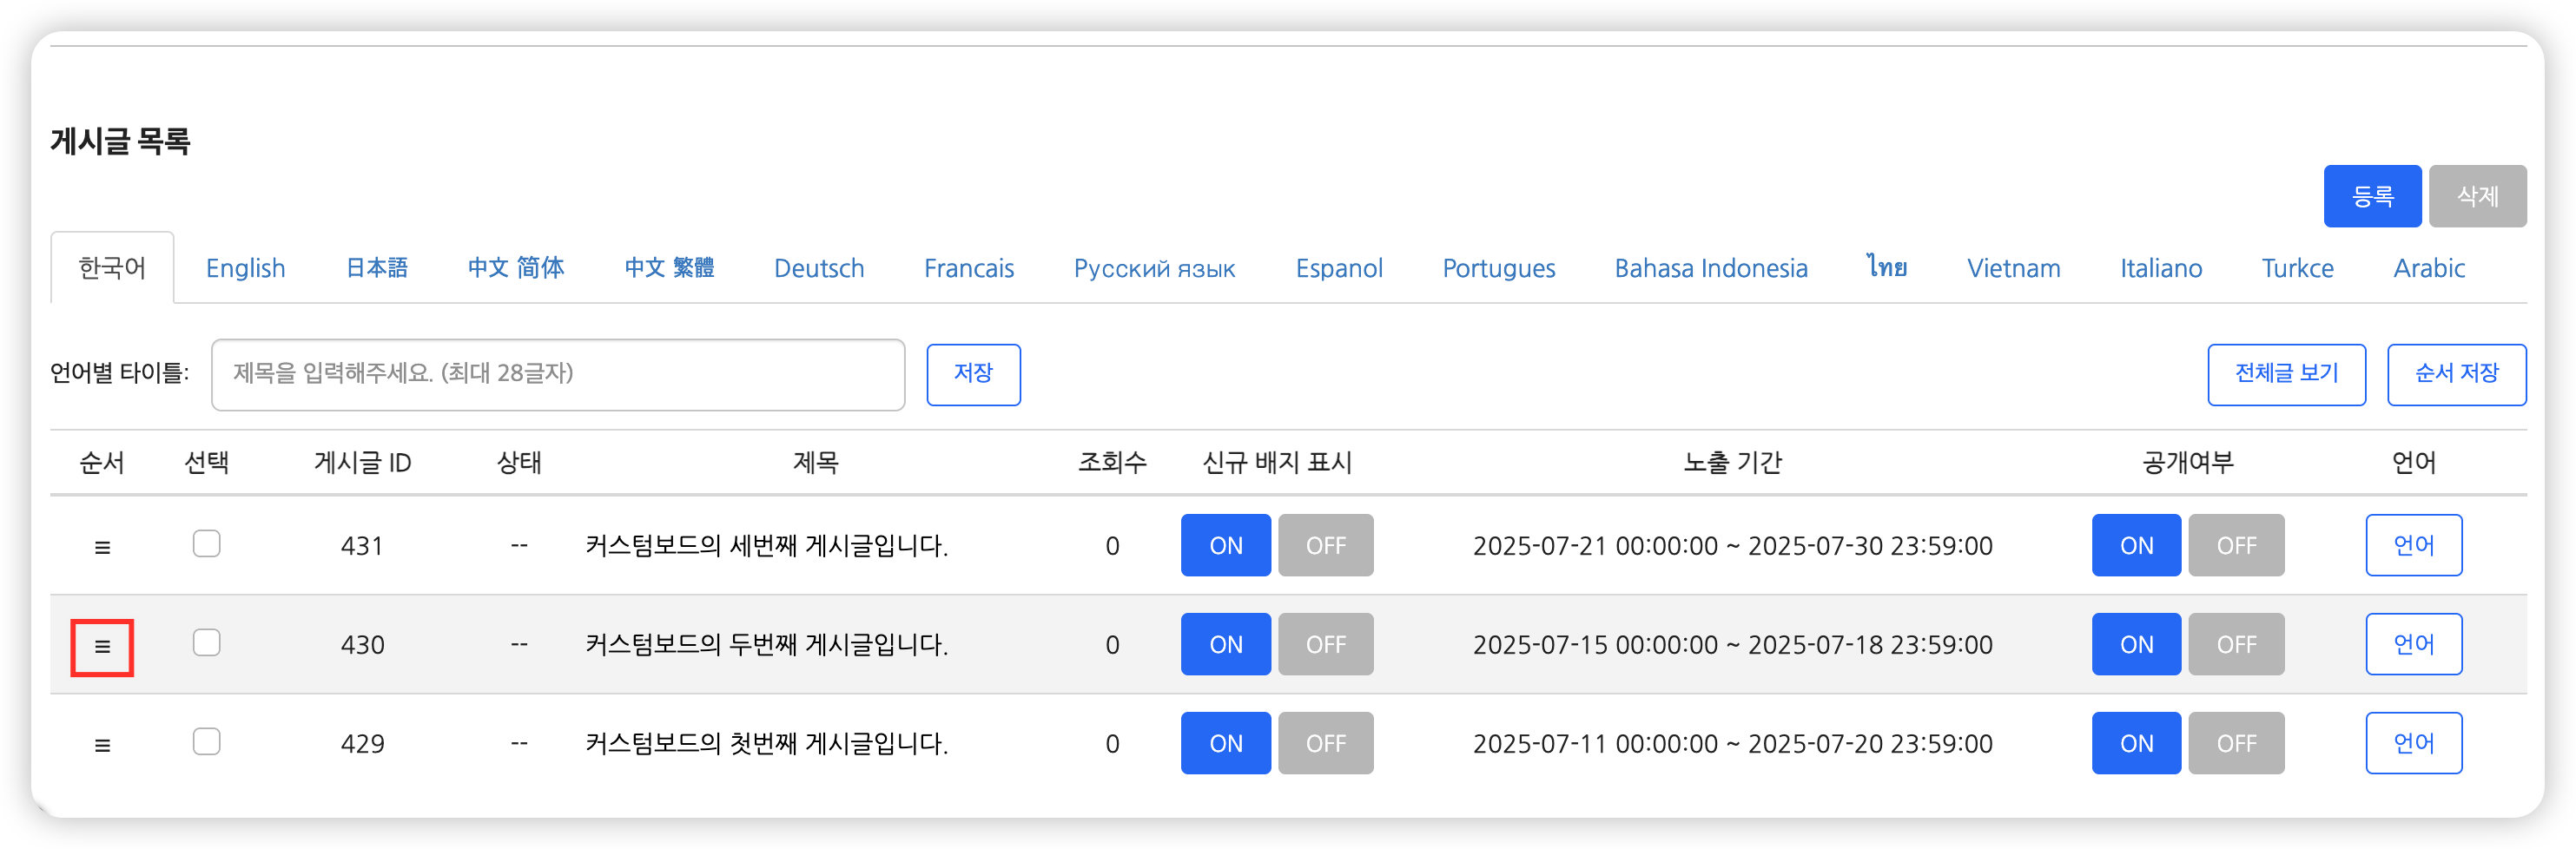Tick the checkbox for post 429

click(x=206, y=742)
